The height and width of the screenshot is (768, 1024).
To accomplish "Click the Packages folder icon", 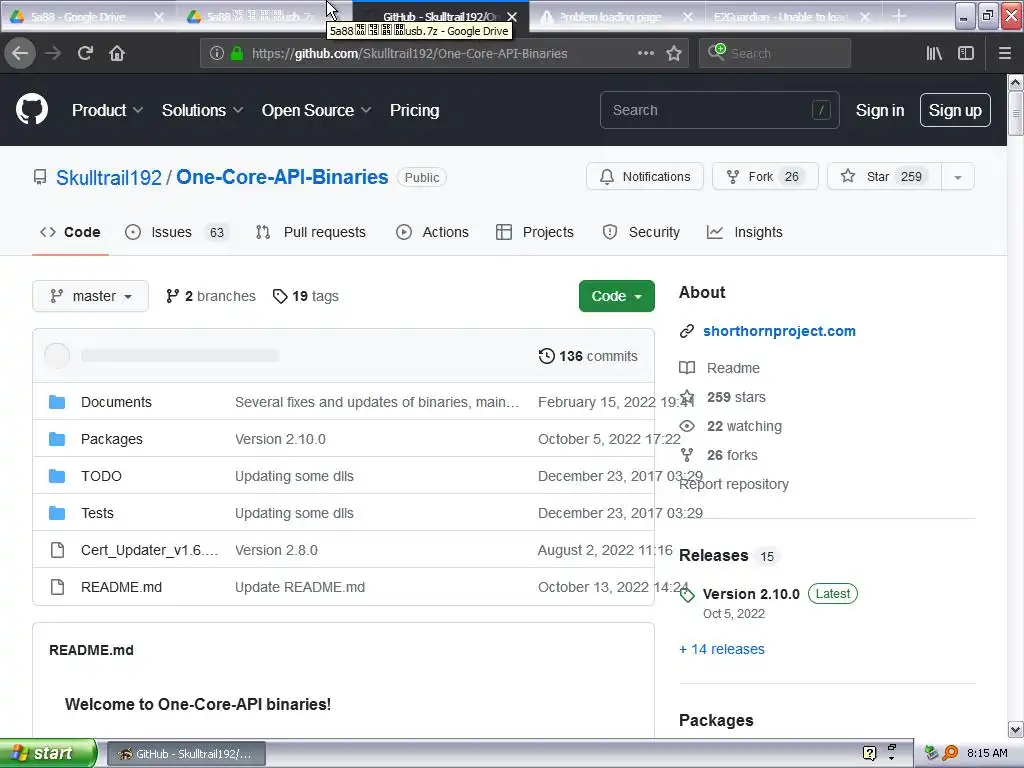I will 57,439.
